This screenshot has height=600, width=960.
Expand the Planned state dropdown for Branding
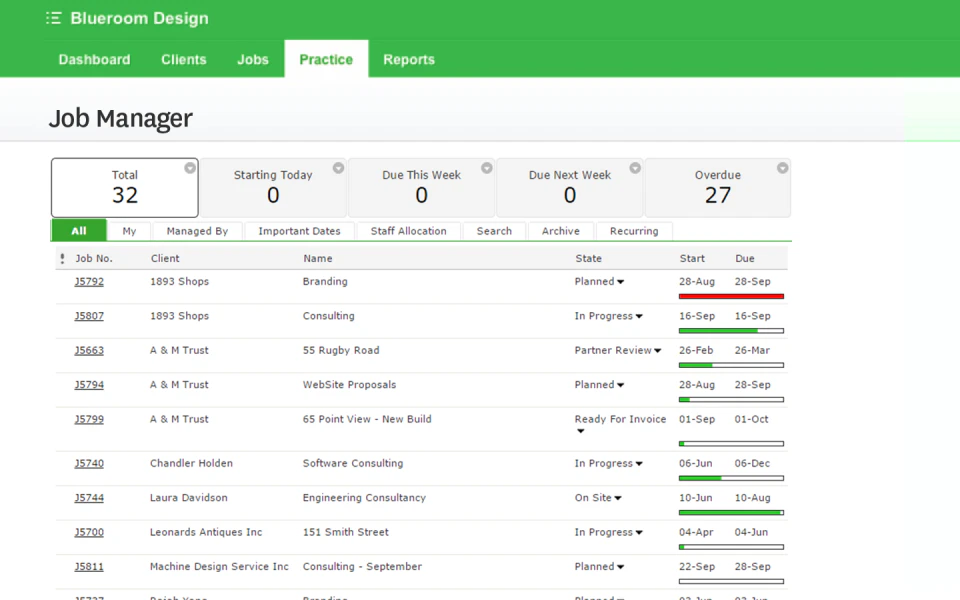click(620, 281)
